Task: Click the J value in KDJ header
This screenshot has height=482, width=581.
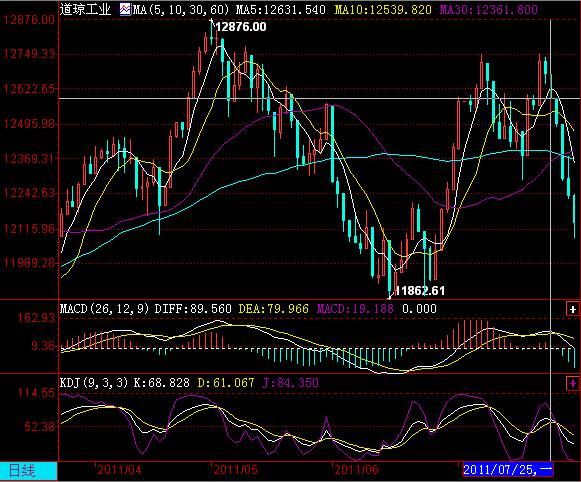Action: pyautogui.click(x=290, y=382)
